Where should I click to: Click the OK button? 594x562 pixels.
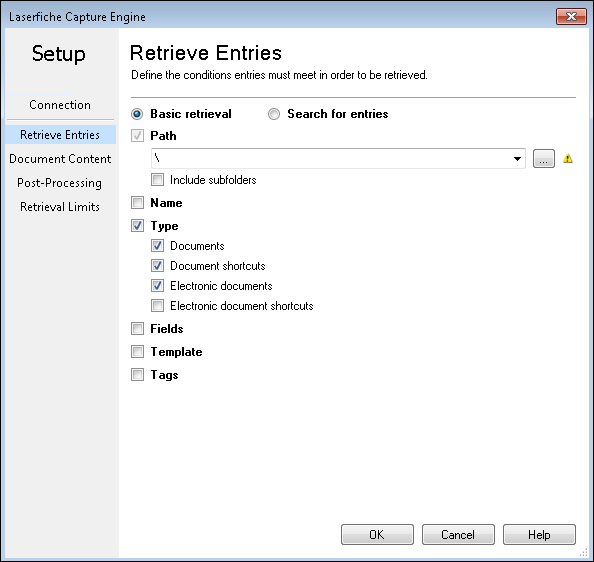377,534
